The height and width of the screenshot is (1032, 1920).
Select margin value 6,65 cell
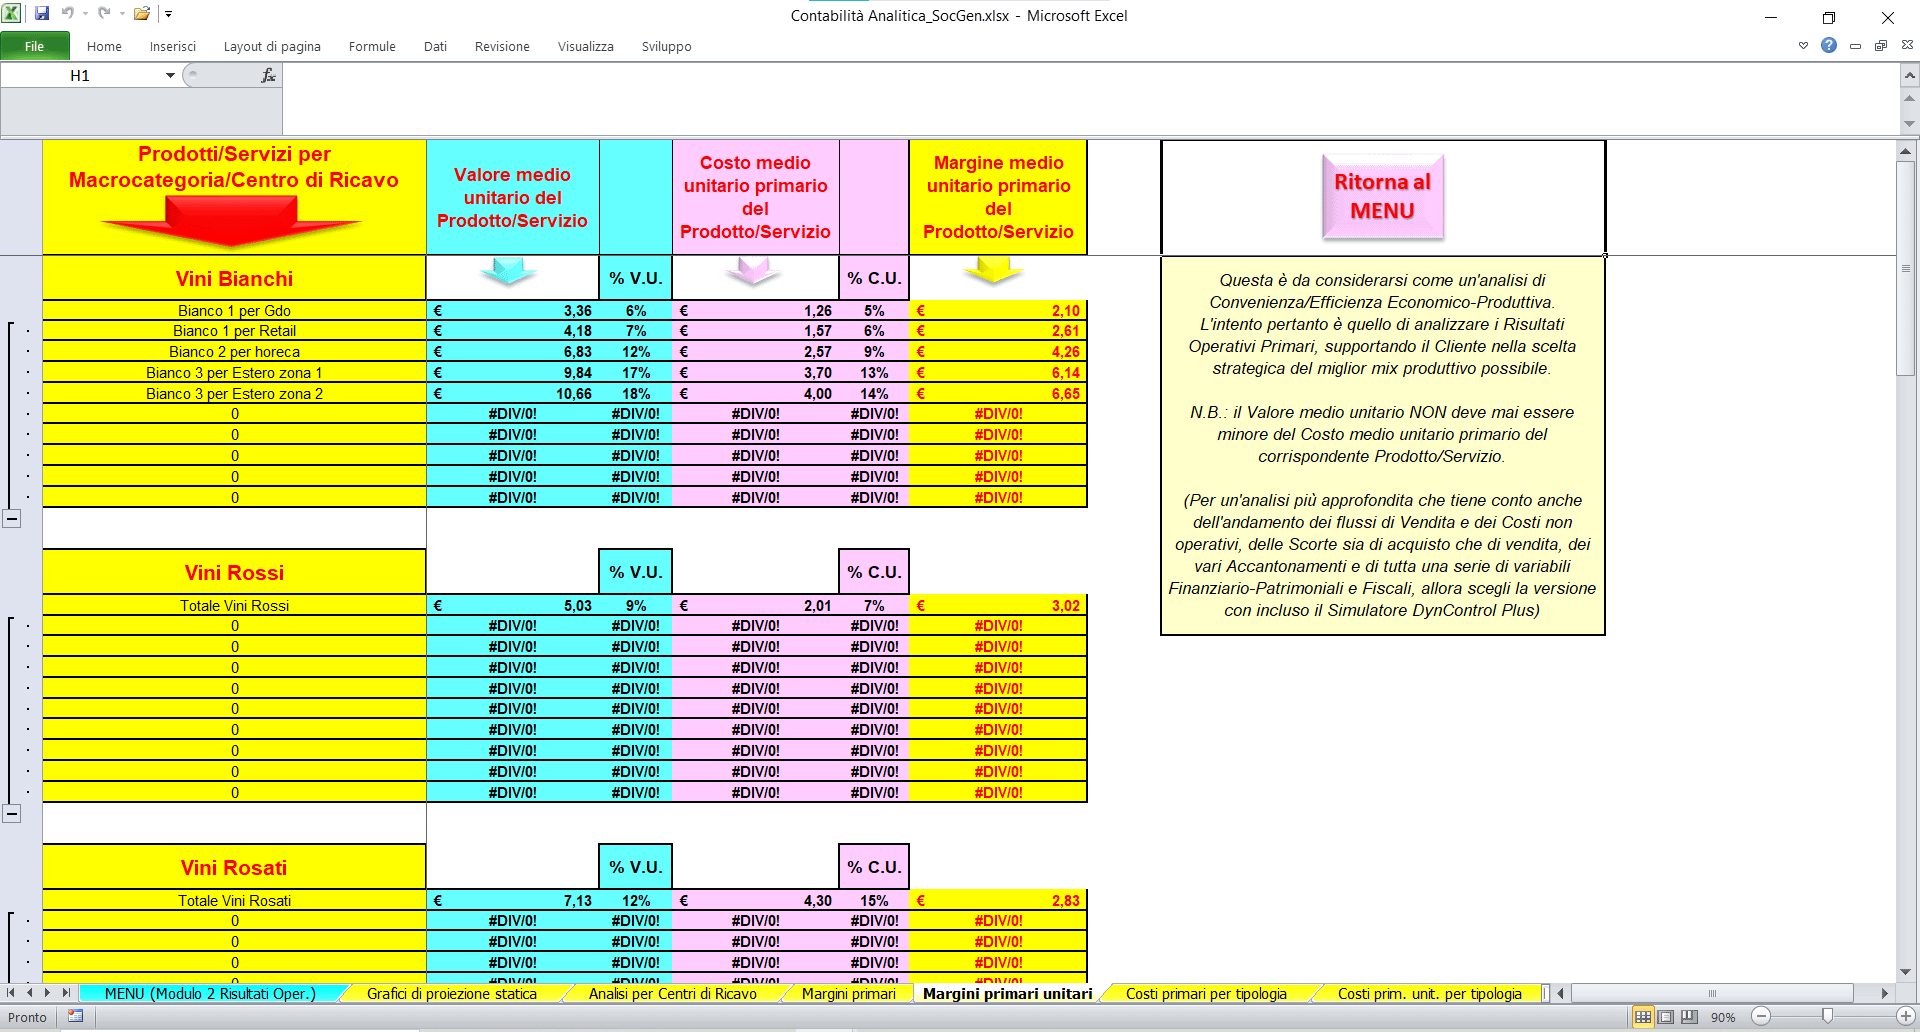[998, 393]
